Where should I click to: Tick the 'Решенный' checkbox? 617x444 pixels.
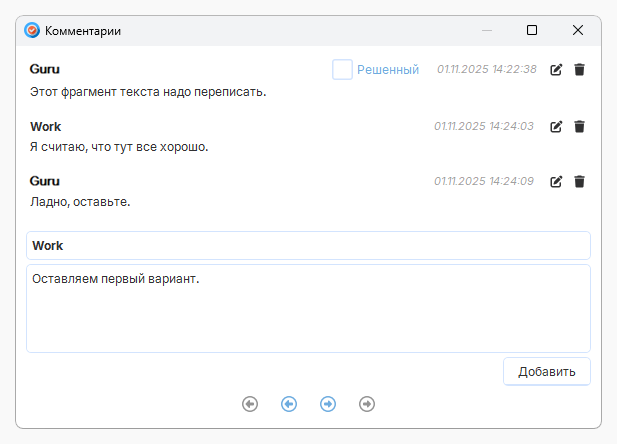(x=342, y=70)
